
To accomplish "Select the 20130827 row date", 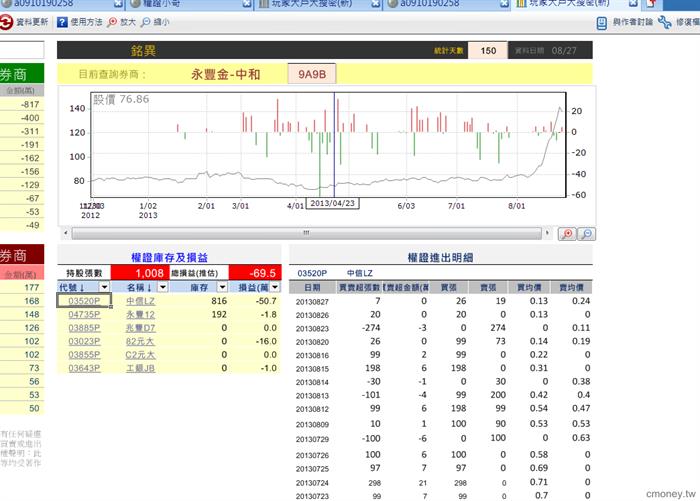I will [312, 302].
